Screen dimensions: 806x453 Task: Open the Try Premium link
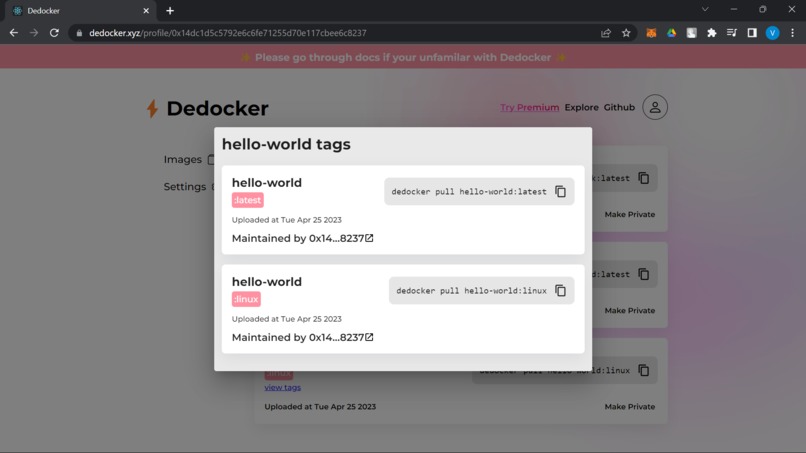click(529, 107)
